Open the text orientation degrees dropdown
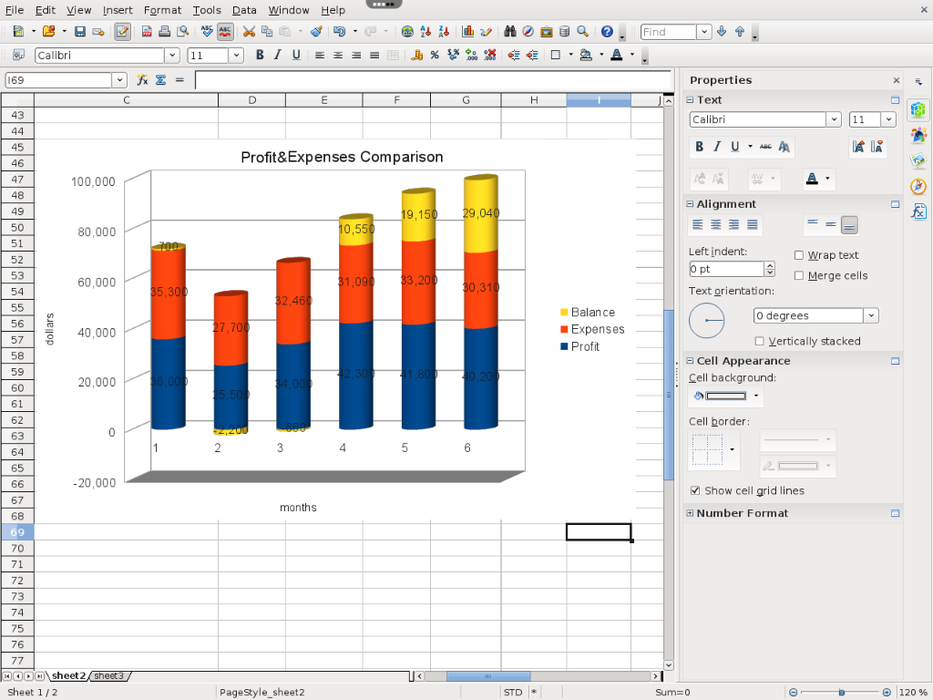 [870, 316]
